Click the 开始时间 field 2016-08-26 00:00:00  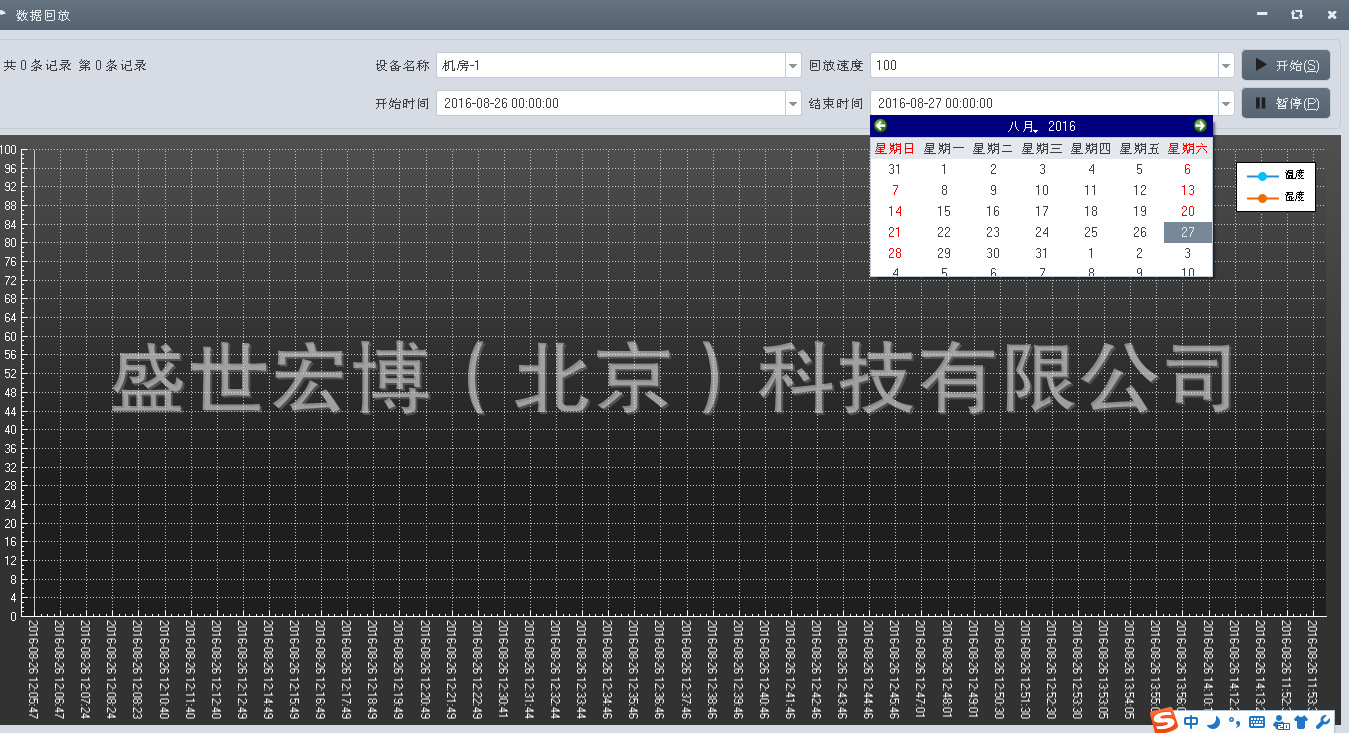(x=611, y=103)
